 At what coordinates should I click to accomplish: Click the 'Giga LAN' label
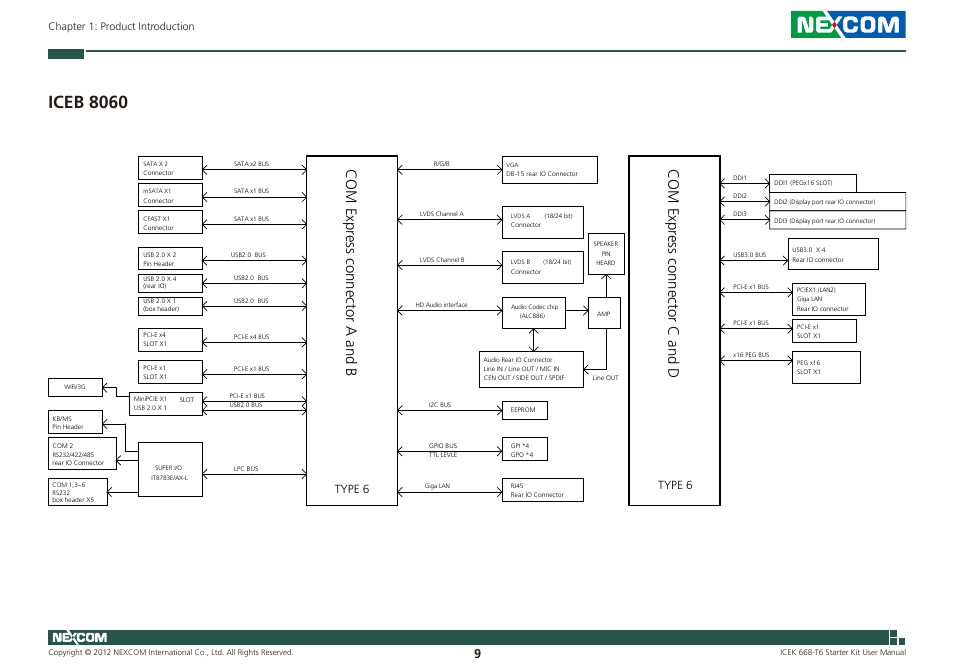[437, 486]
